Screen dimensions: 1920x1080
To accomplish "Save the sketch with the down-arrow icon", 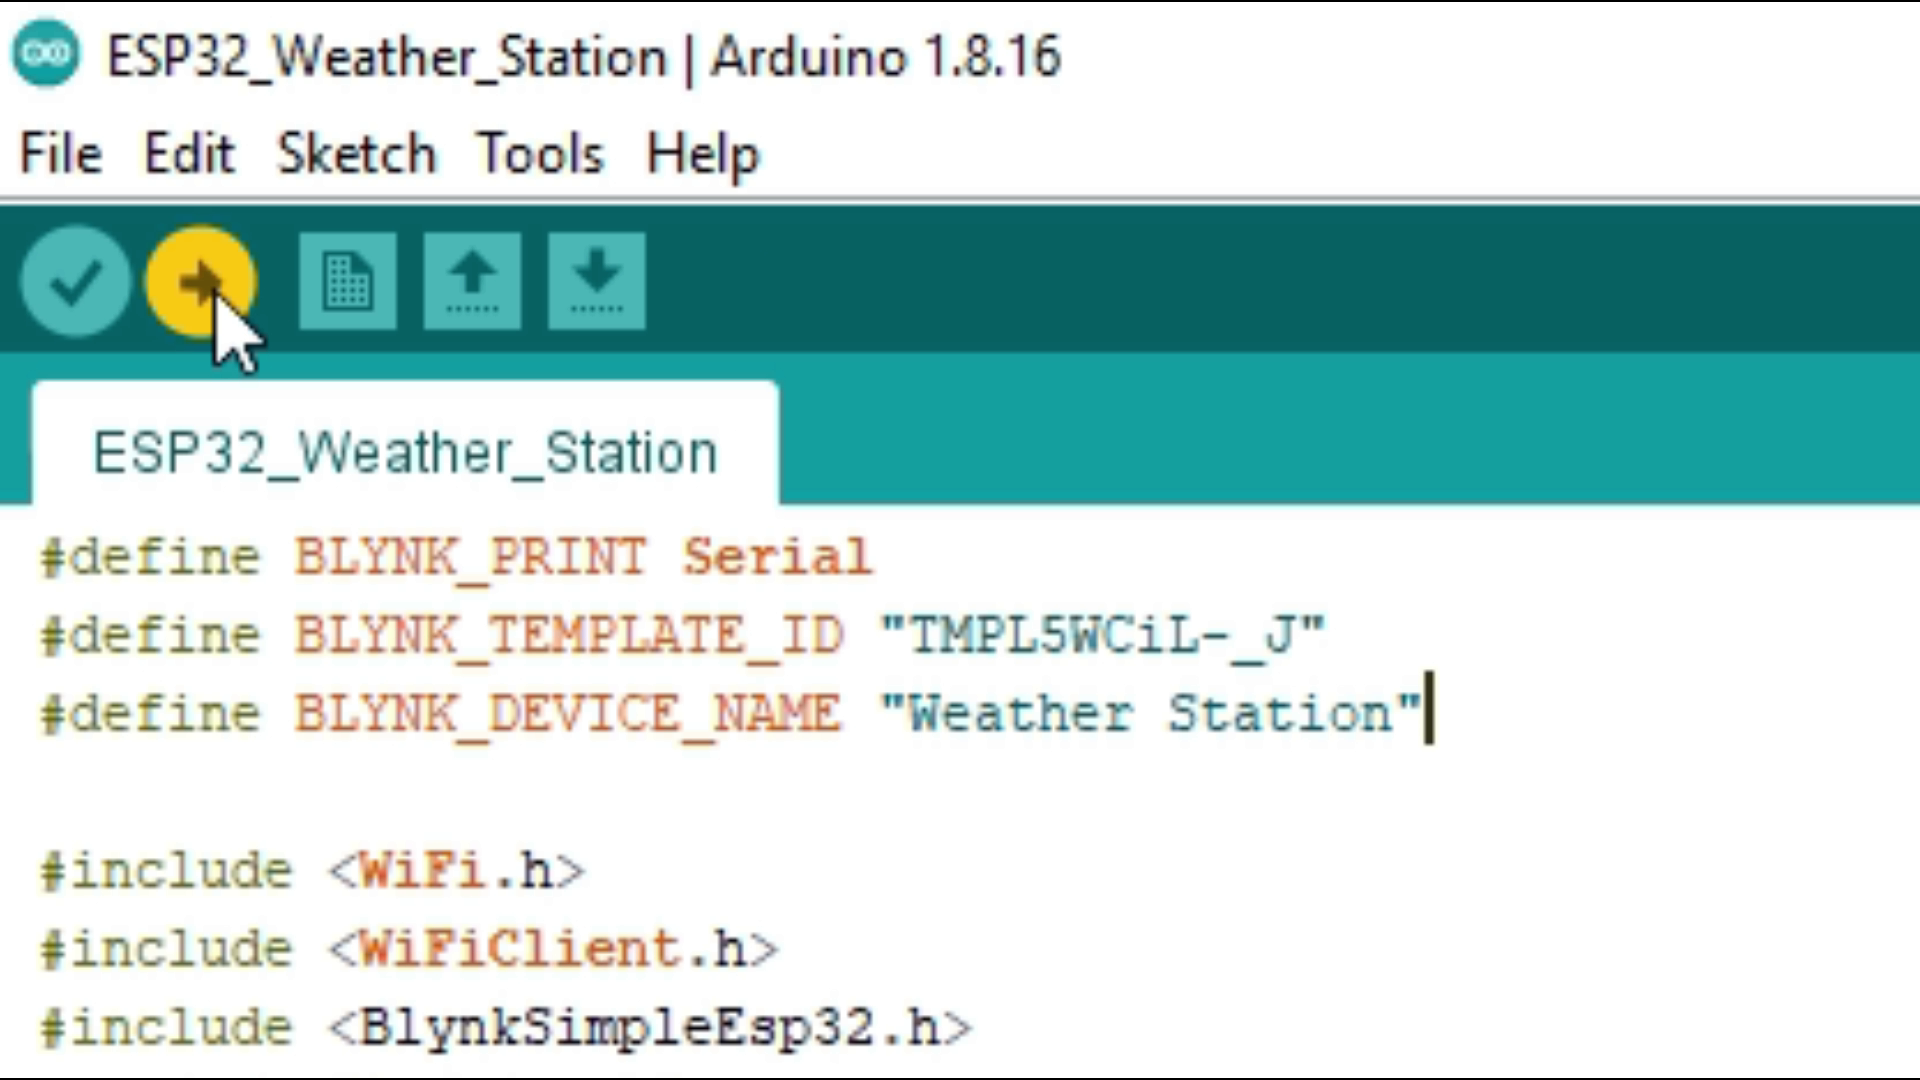I will click(597, 281).
